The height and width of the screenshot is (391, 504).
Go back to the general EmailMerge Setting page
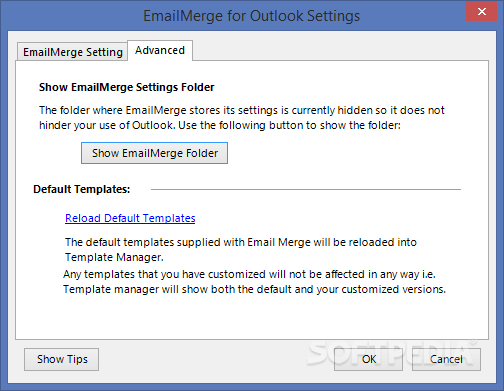tap(72, 52)
